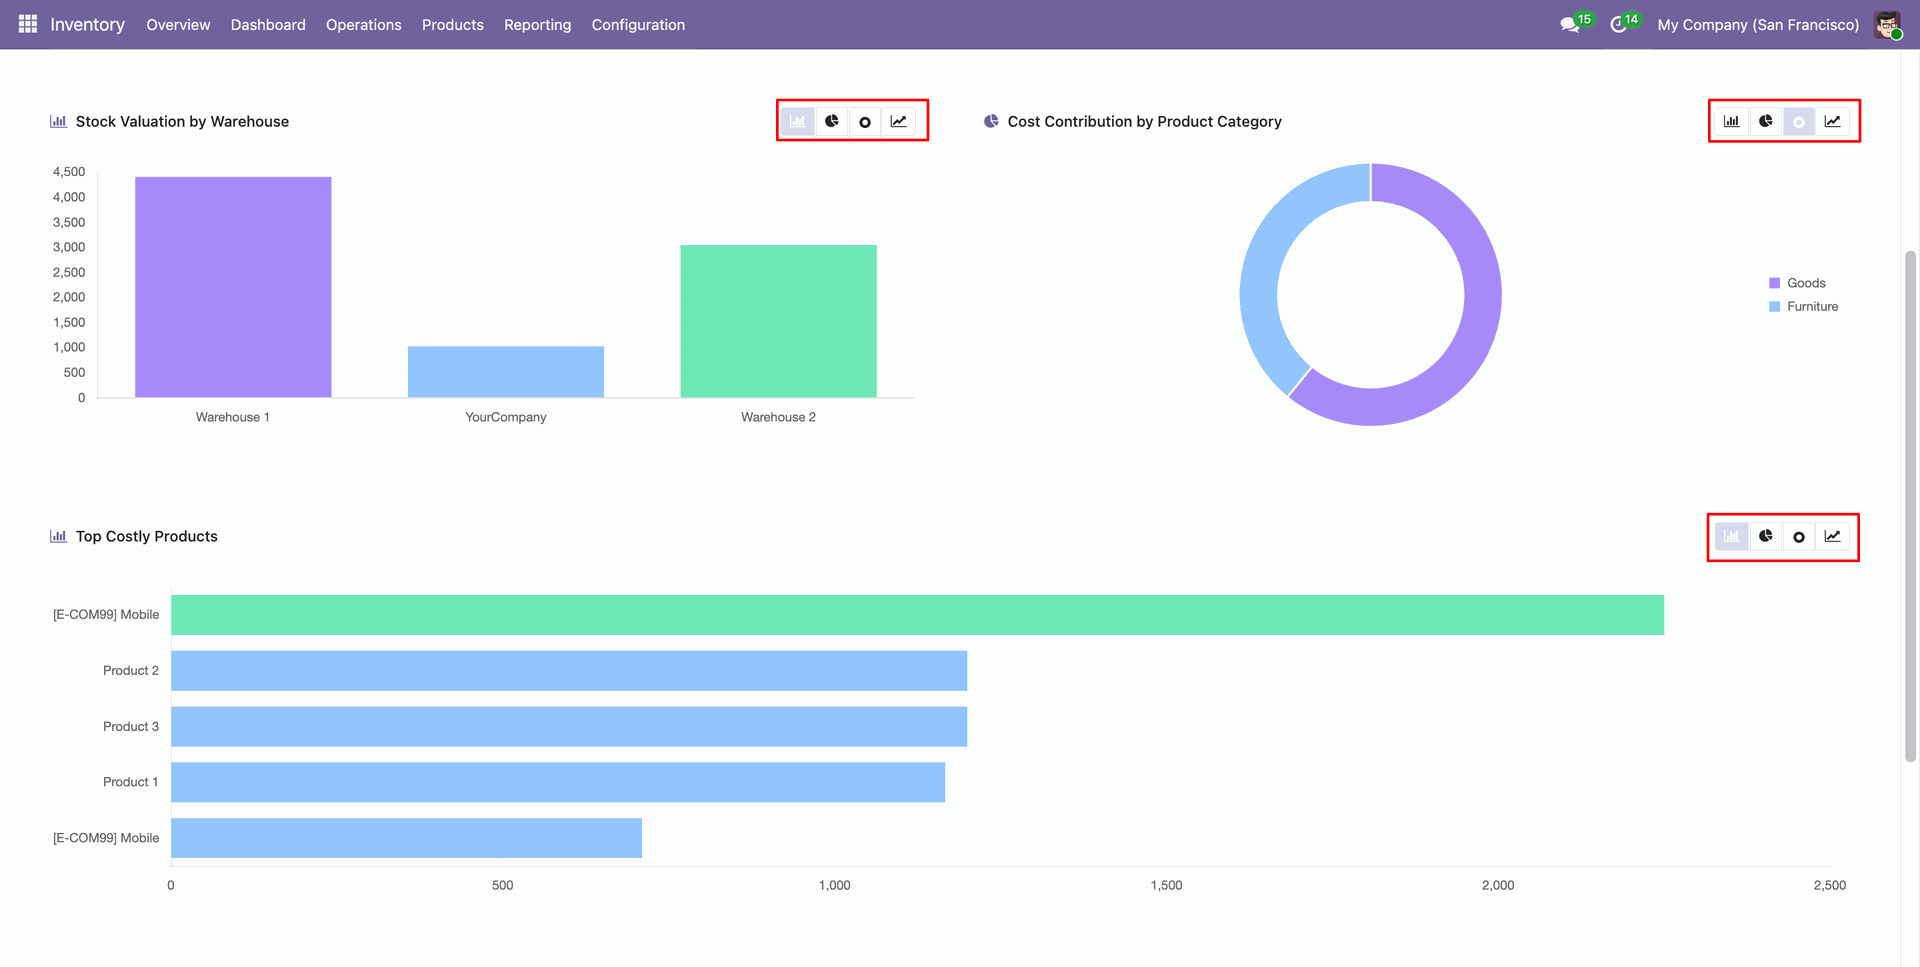This screenshot has width=1920, height=967.
Task: Open the My Company (San Francisco) switcher
Action: [x=1758, y=25]
